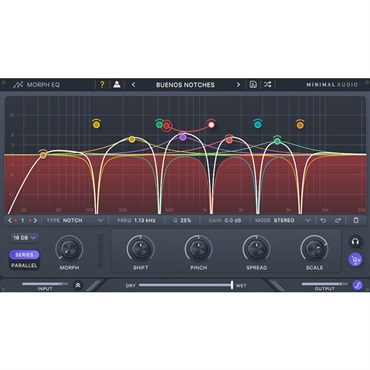Select previous band with left chevron
Screen dimensions: 370x370
pyautogui.click(x=10, y=220)
